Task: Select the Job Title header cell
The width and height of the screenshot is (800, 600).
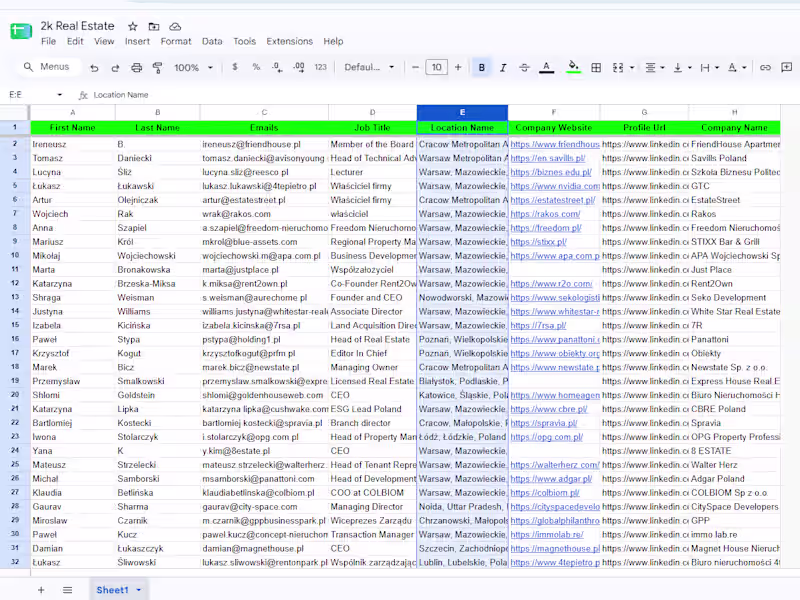Action: click(372, 128)
